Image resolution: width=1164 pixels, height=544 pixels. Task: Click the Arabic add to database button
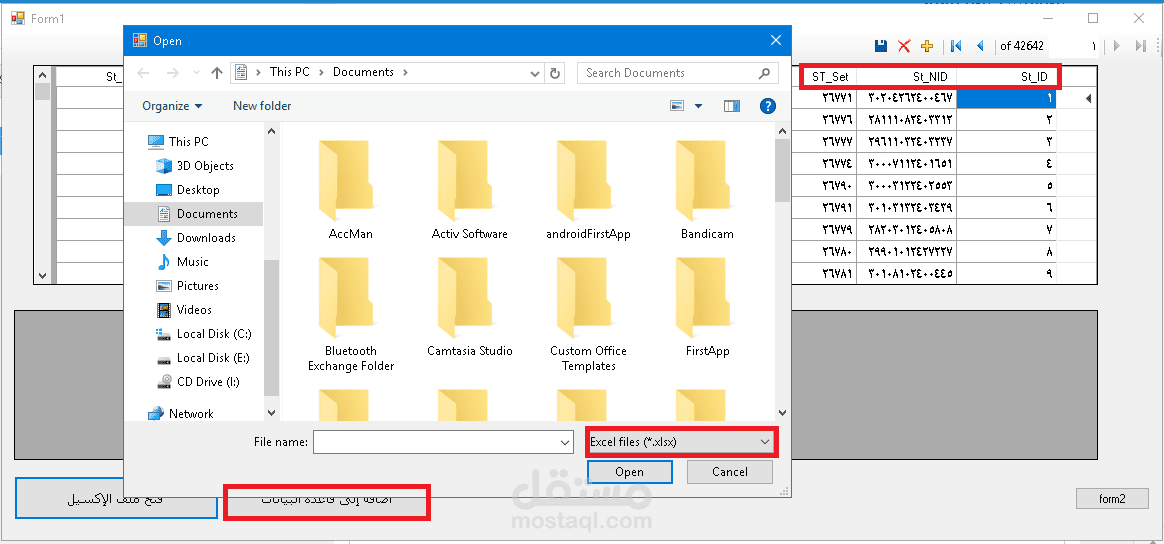[327, 501]
